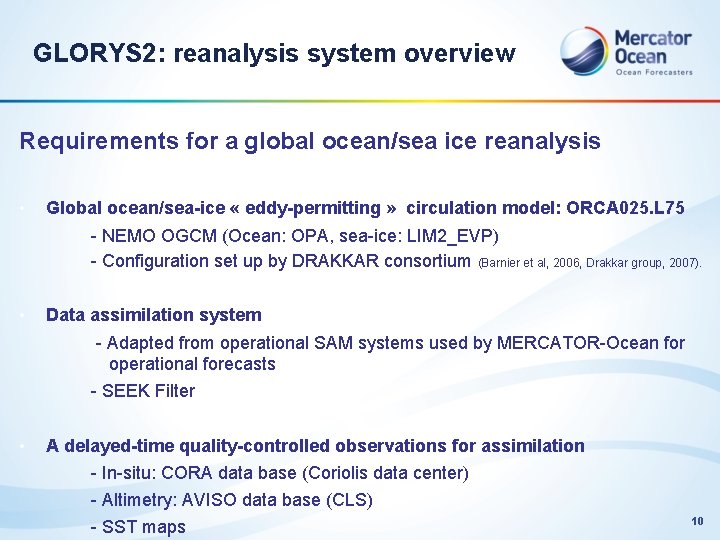Screen dimensions: 720x540
Task: Click '- Altimetry: AVISO data base (CLS)'
Action: (x=231, y=500)
